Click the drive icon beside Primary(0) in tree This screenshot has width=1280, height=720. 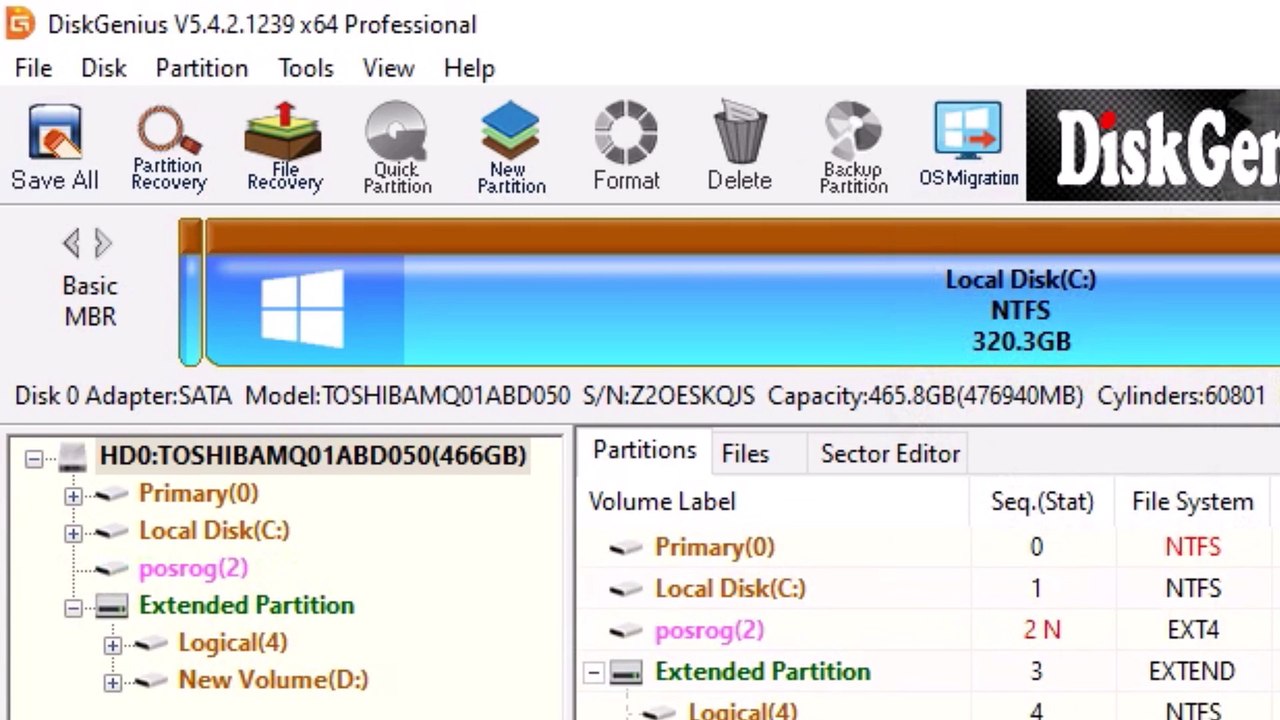tap(111, 494)
